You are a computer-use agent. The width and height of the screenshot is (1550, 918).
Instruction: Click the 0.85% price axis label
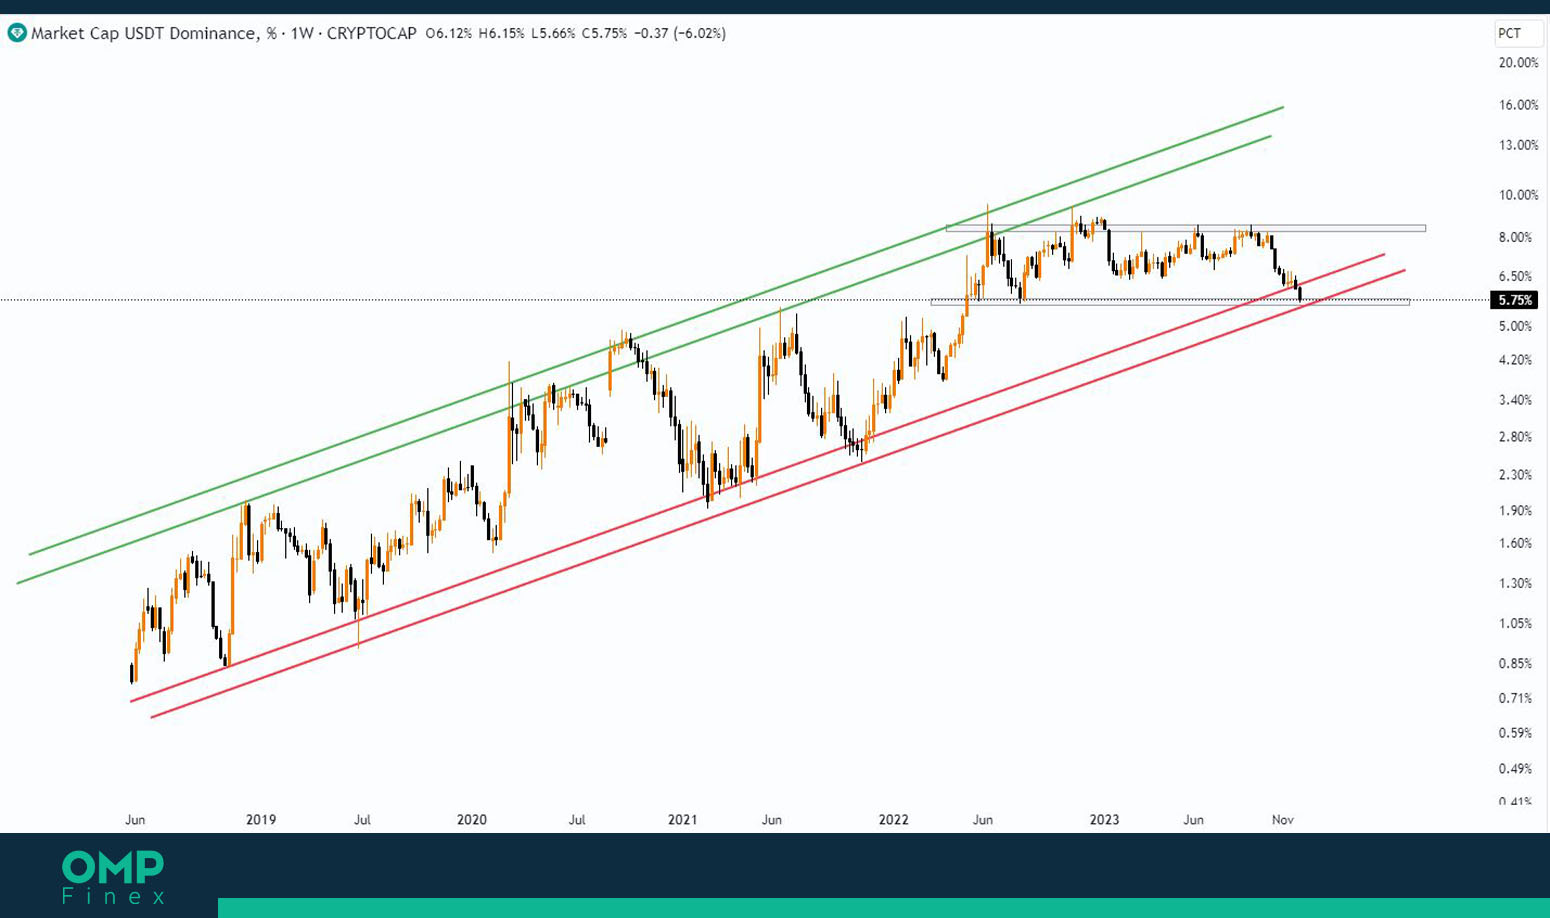coord(1515,664)
